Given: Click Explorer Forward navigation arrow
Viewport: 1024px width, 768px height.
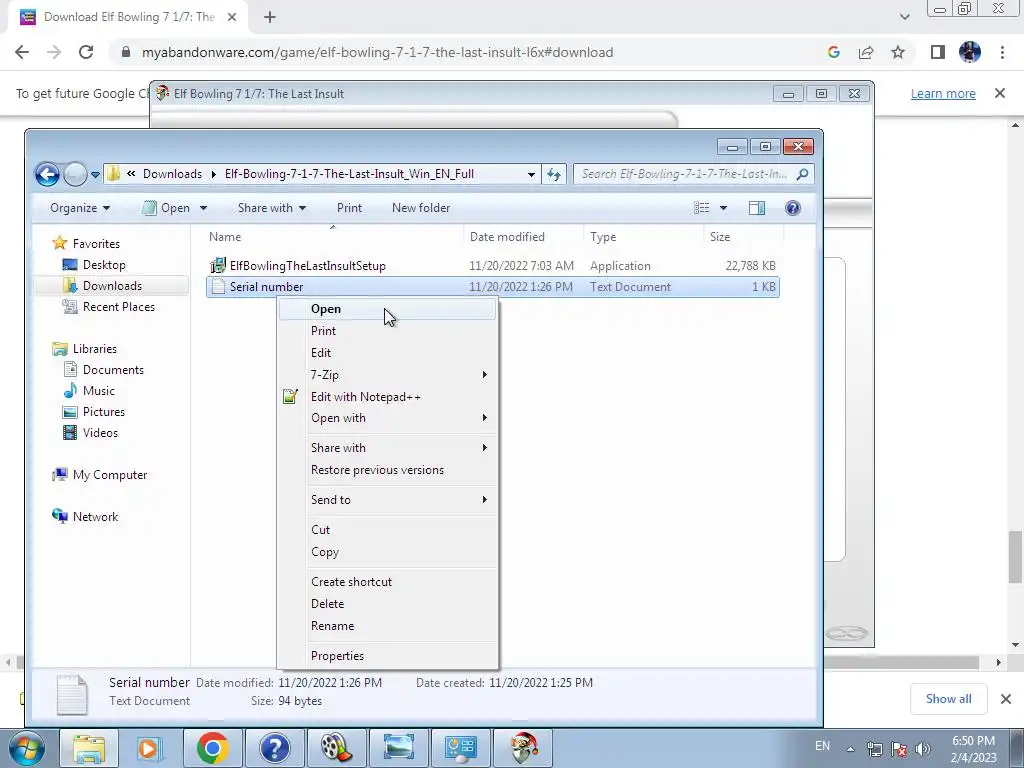Looking at the screenshot, I should click(x=75, y=174).
